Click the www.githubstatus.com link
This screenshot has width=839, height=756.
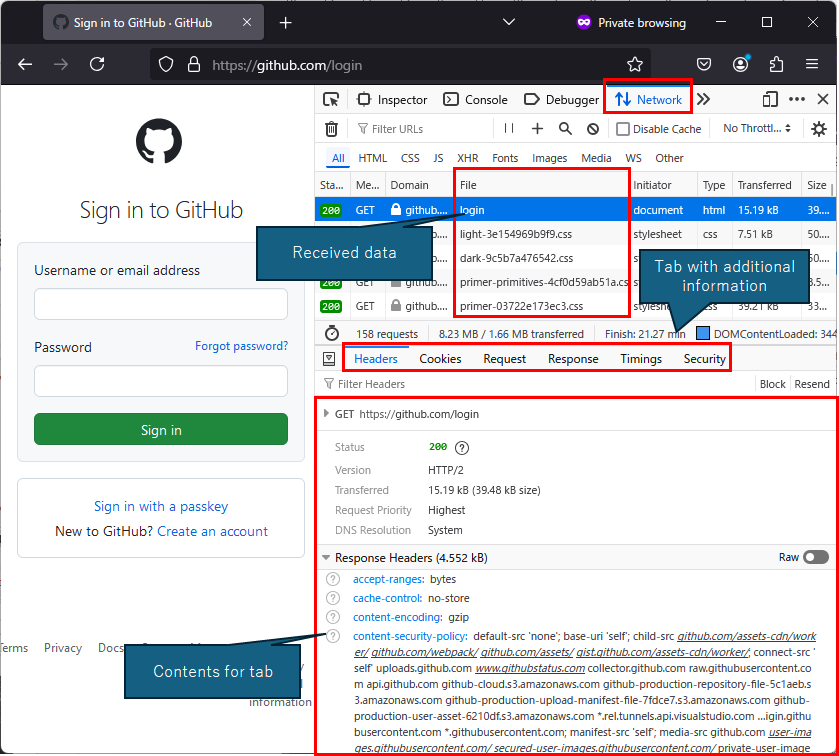[530, 668]
